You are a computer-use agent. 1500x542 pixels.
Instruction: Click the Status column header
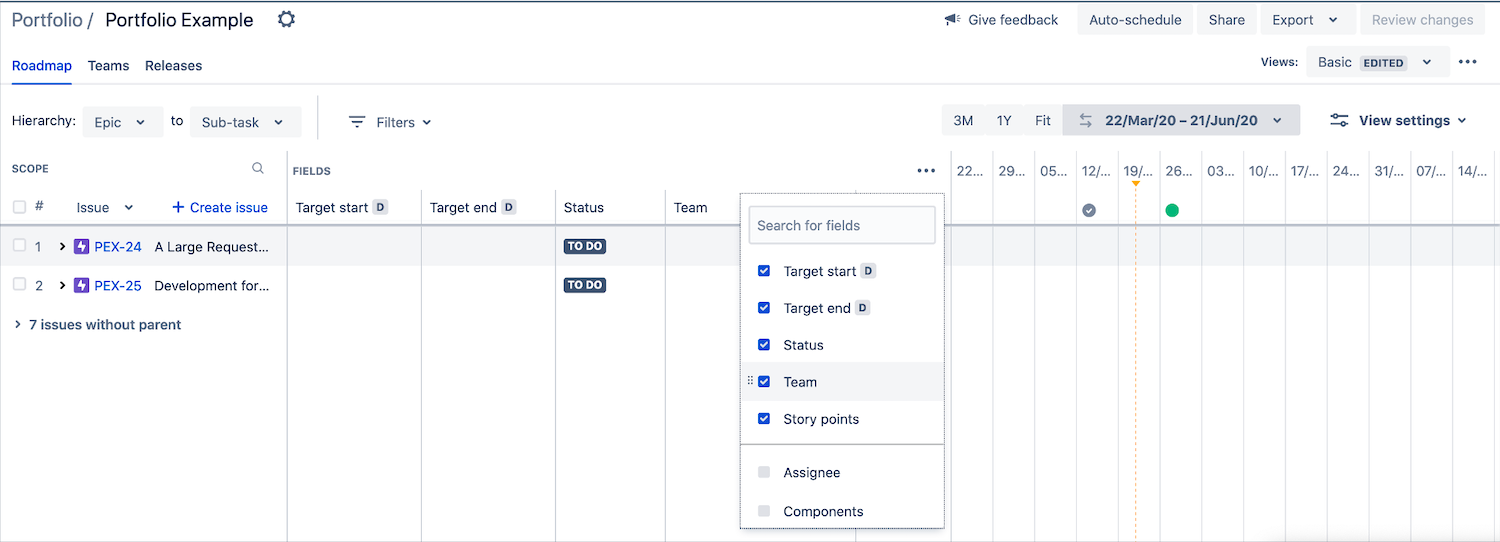(x=584, y=207)
